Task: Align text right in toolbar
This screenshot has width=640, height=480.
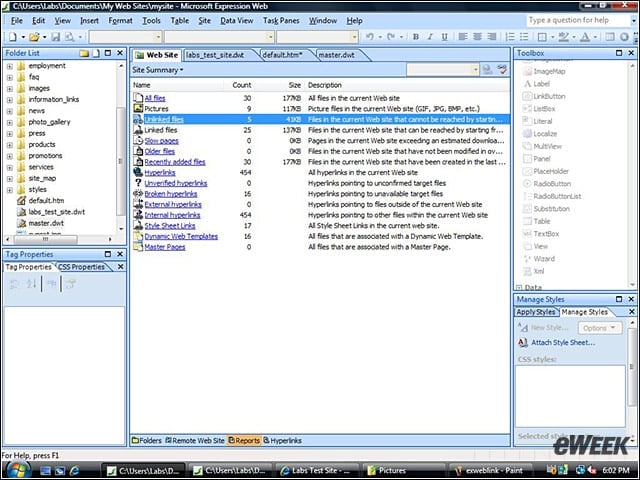Action: 492,37
